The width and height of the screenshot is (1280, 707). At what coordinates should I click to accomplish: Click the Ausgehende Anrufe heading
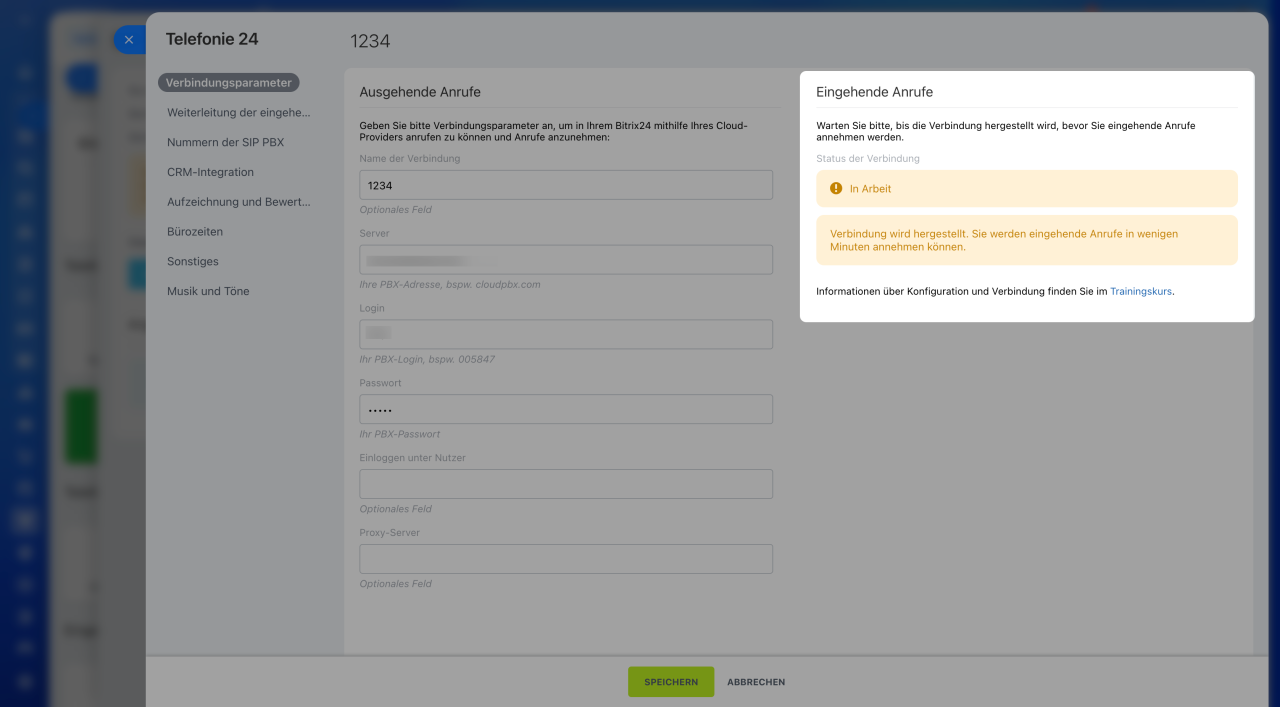coord(420,92)
